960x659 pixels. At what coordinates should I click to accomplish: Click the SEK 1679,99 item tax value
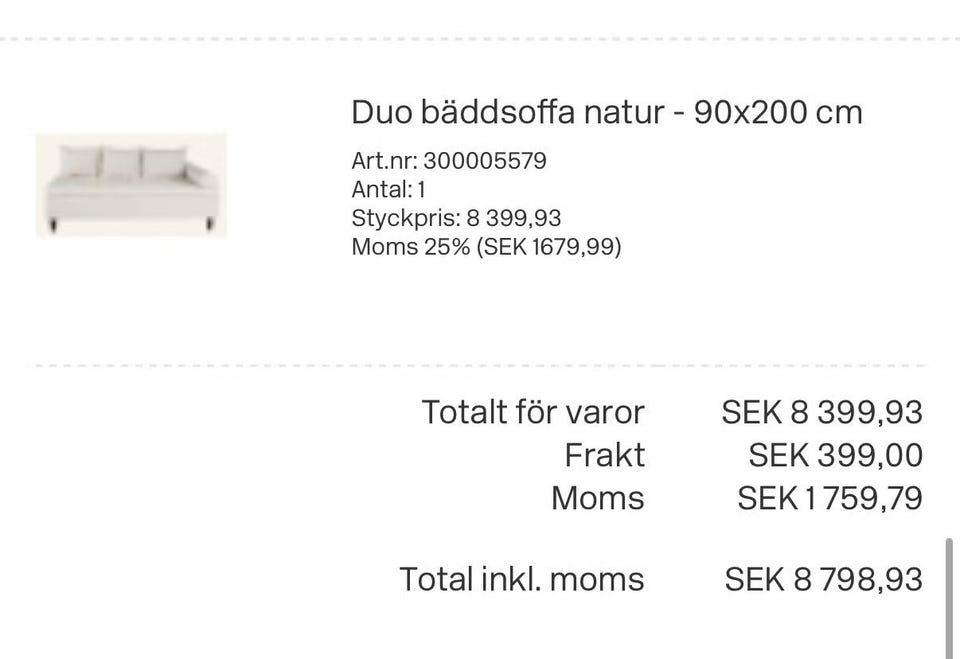(549, 247)
